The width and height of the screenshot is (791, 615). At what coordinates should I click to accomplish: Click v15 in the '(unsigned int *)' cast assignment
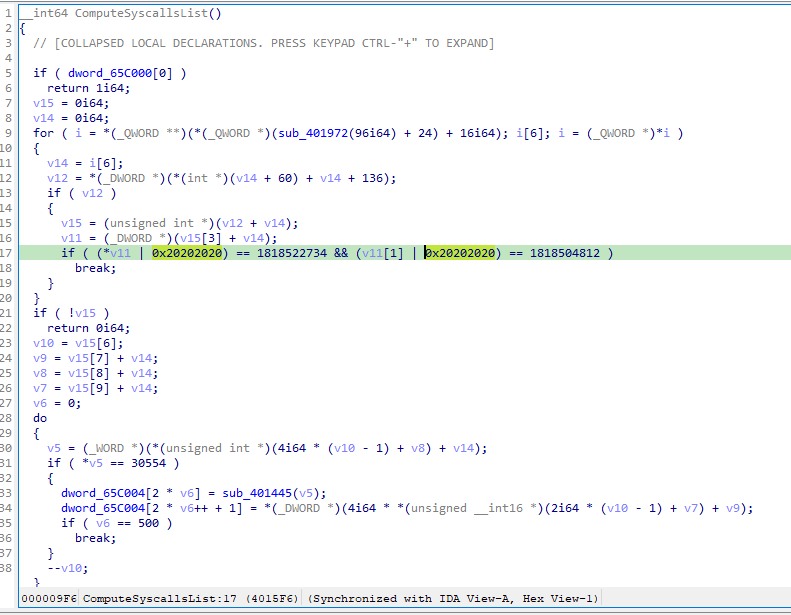(x=71, y=223)
